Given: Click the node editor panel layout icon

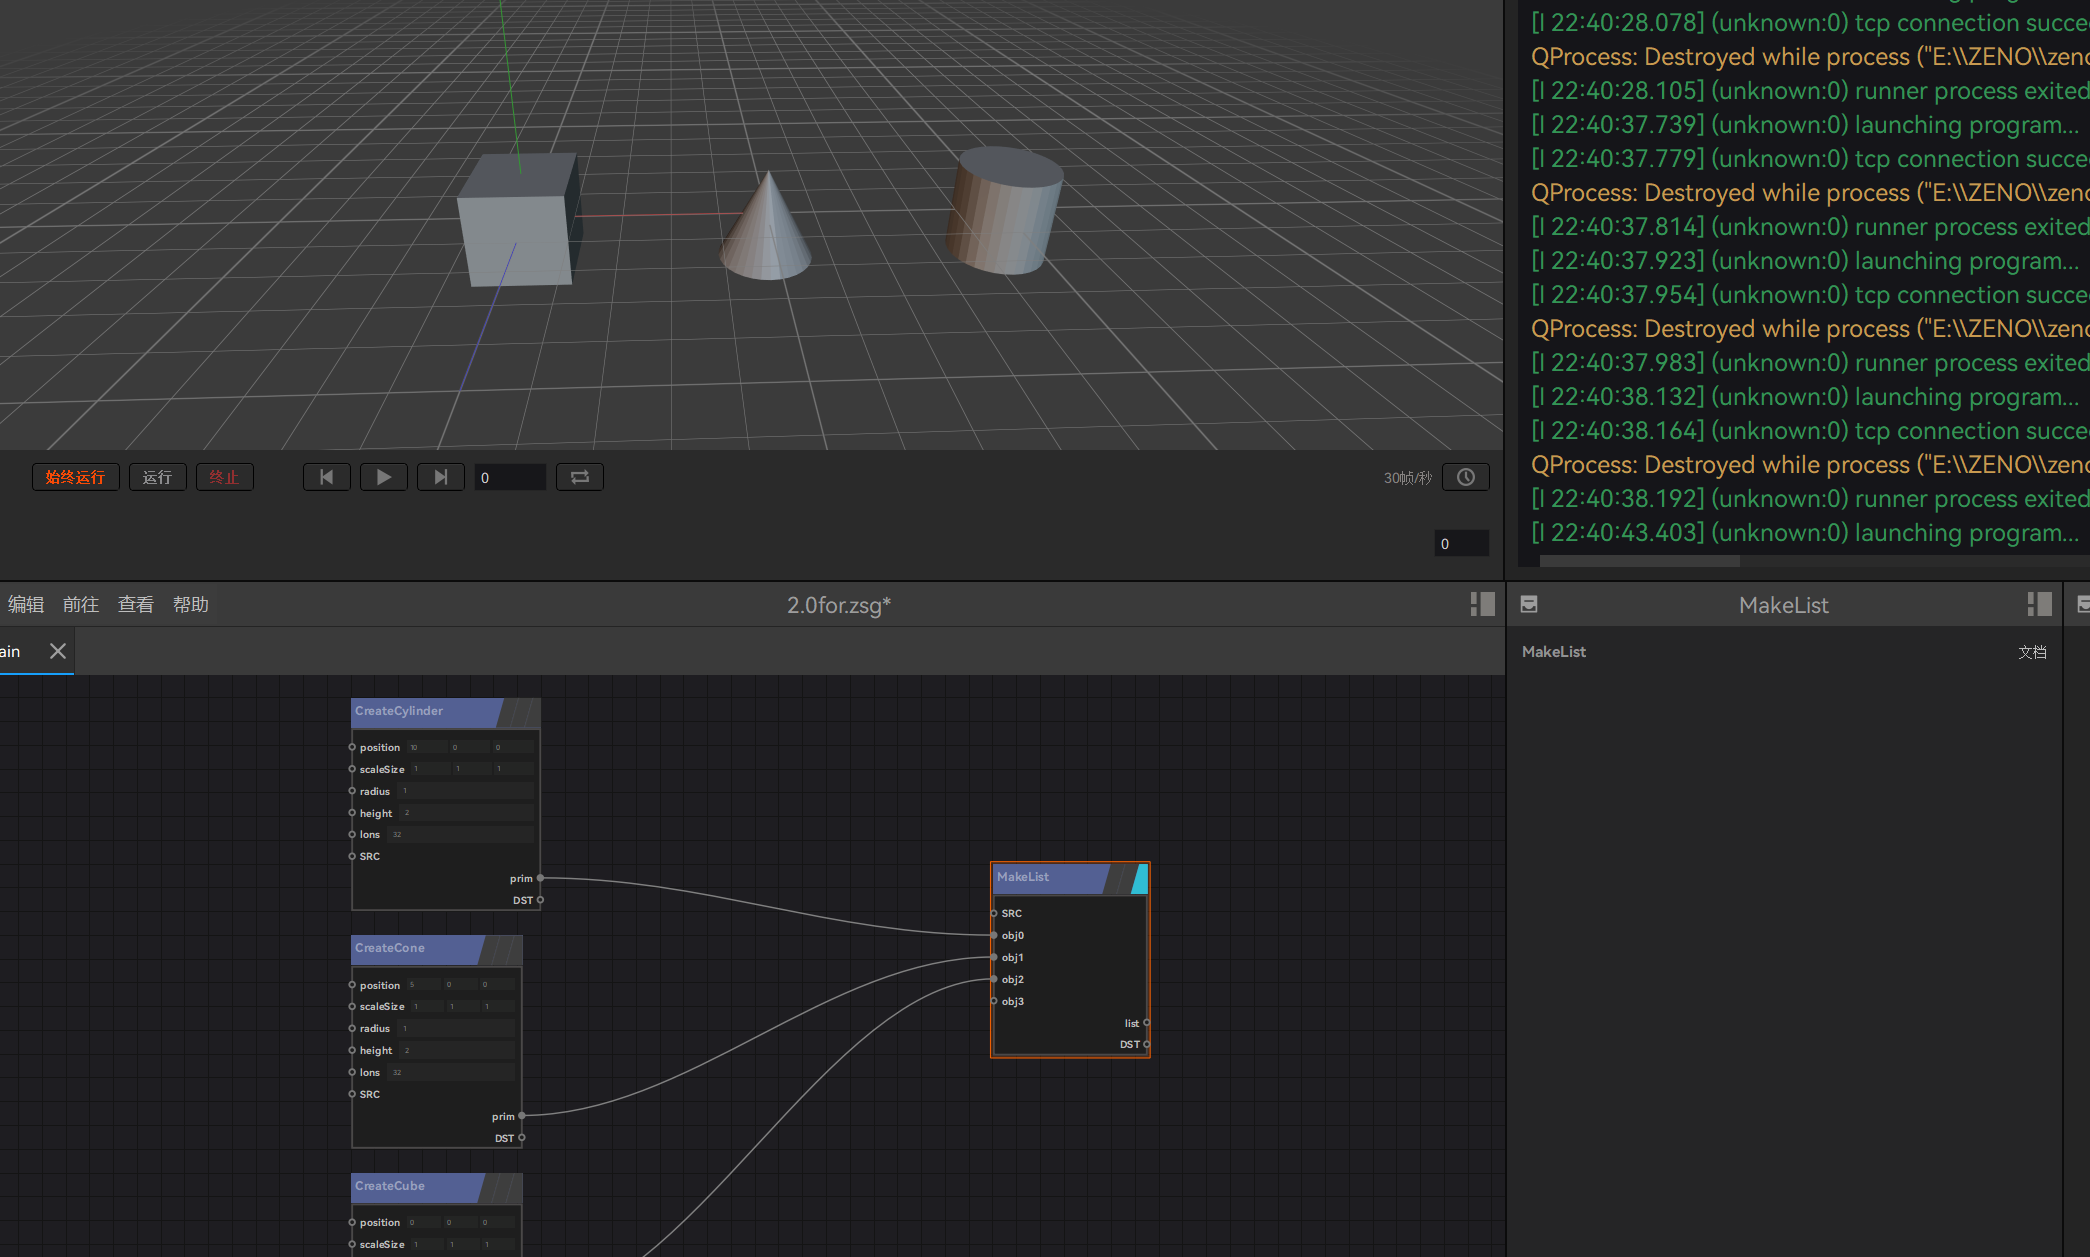Looking at the screenshot, I should tap(1482, 604).
